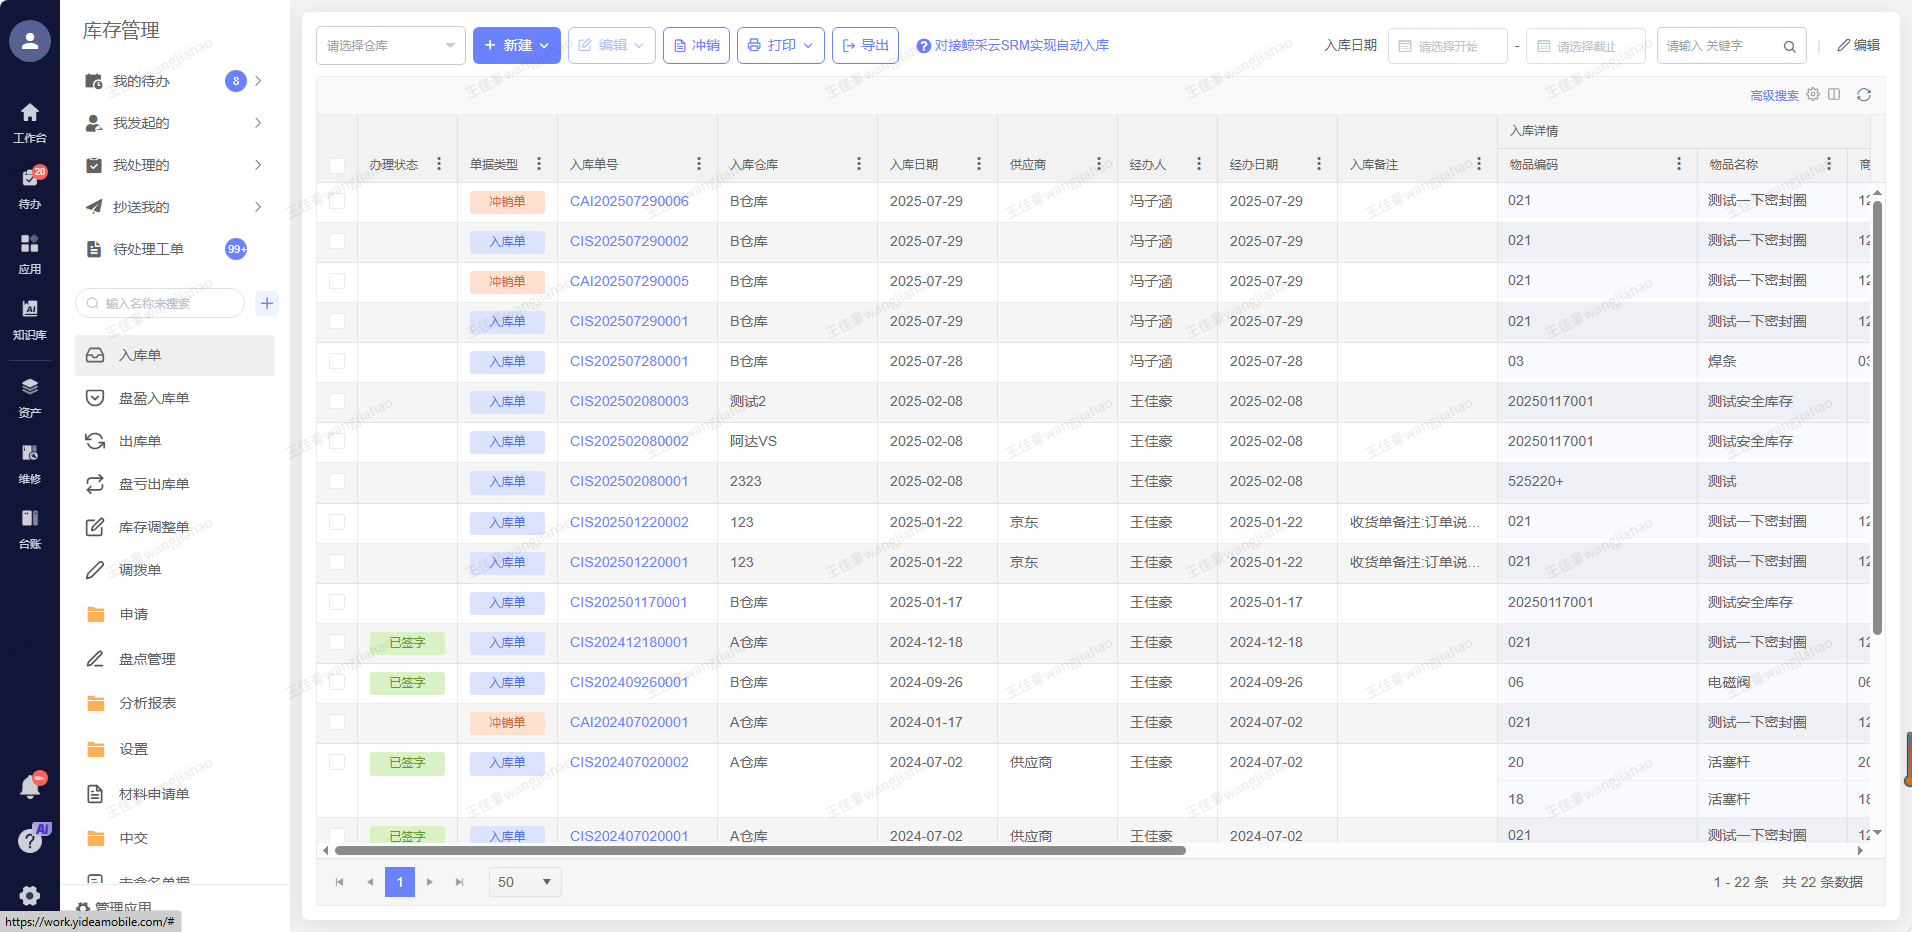Open the outbound order menu item

140,441
